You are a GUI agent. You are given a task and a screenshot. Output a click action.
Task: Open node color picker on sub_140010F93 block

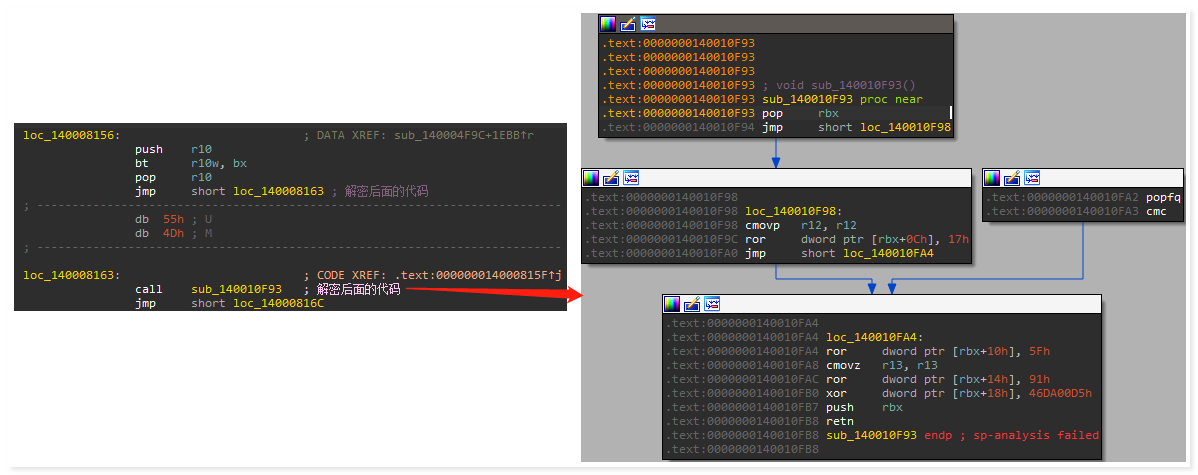608,24
